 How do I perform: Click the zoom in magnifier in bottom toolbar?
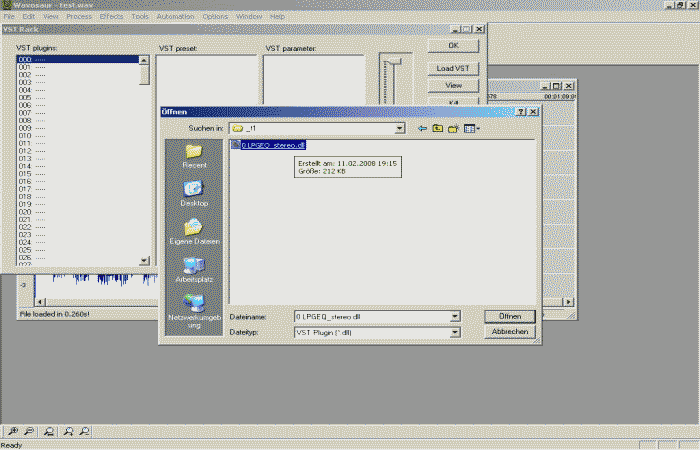tap(13, 431)
